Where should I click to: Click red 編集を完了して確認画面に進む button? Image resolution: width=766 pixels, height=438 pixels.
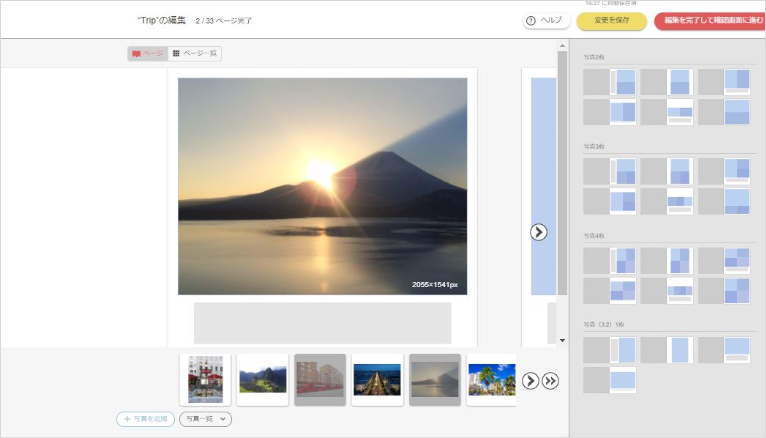tap(708, 20)
